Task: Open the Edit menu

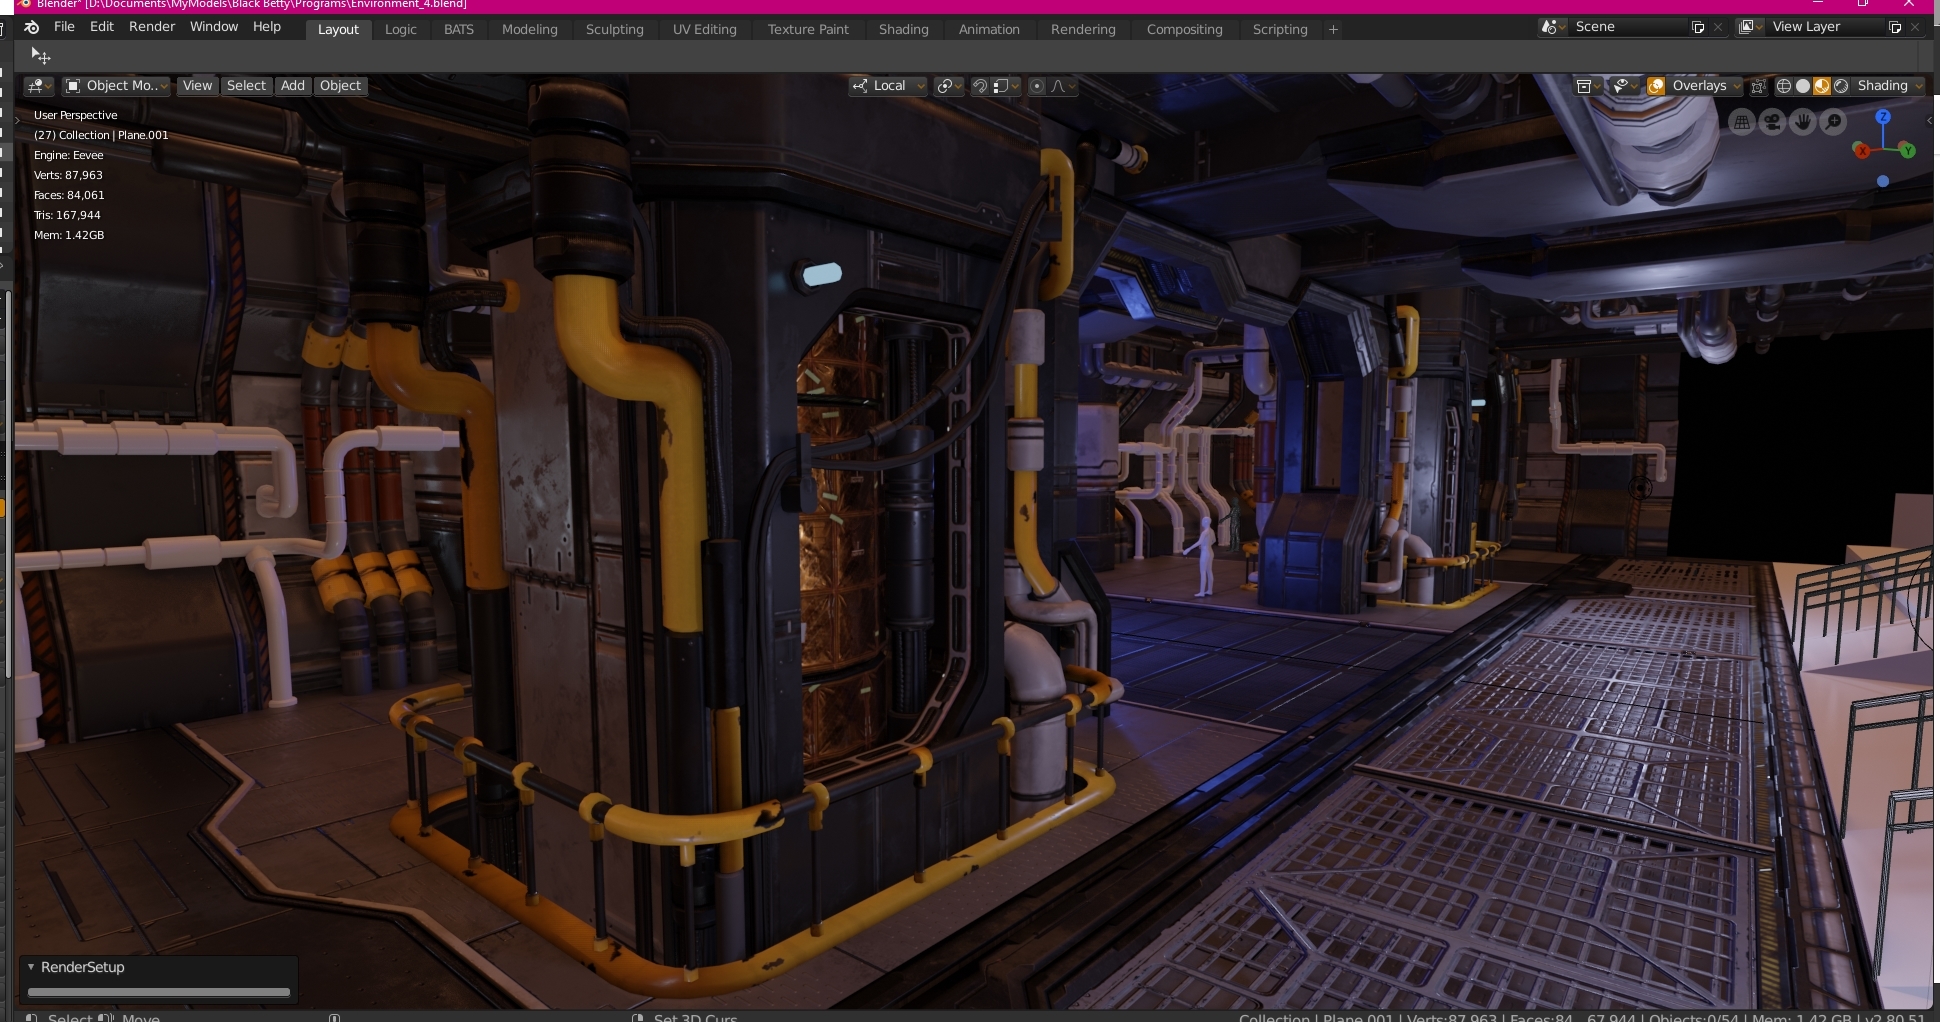Action: click(x=102, y=27)
